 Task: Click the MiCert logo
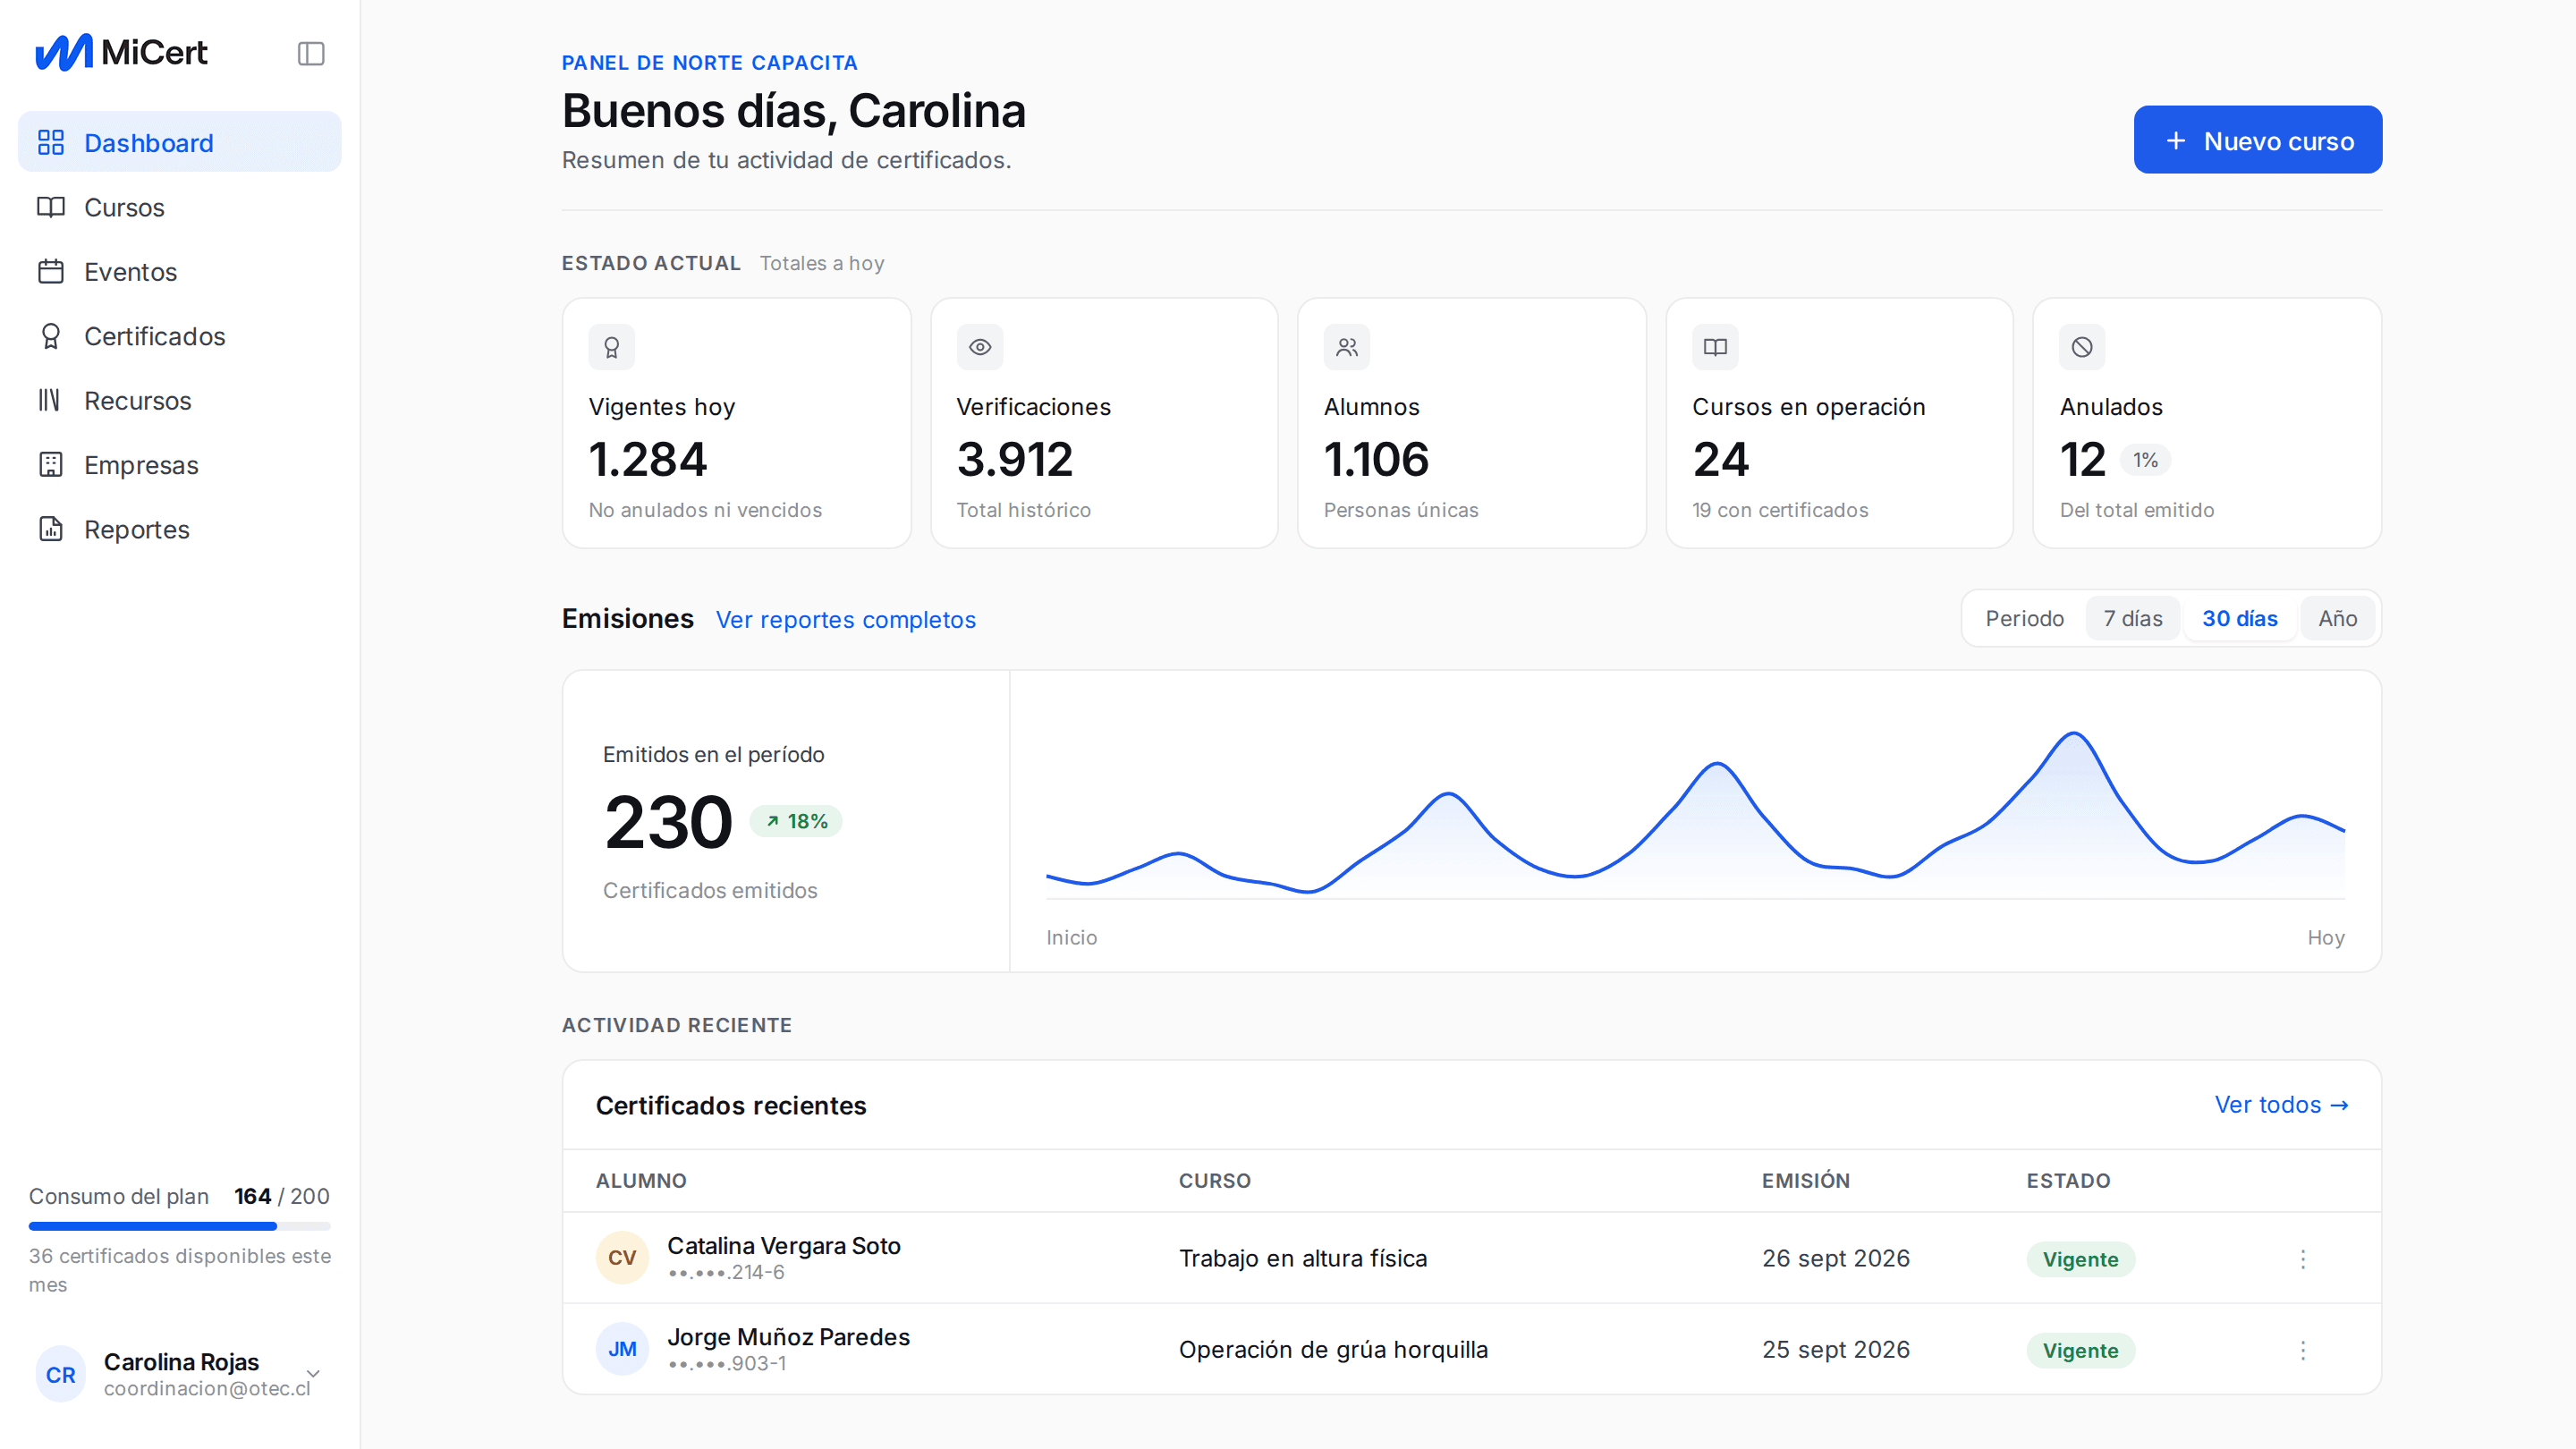(x=121, y=52)
